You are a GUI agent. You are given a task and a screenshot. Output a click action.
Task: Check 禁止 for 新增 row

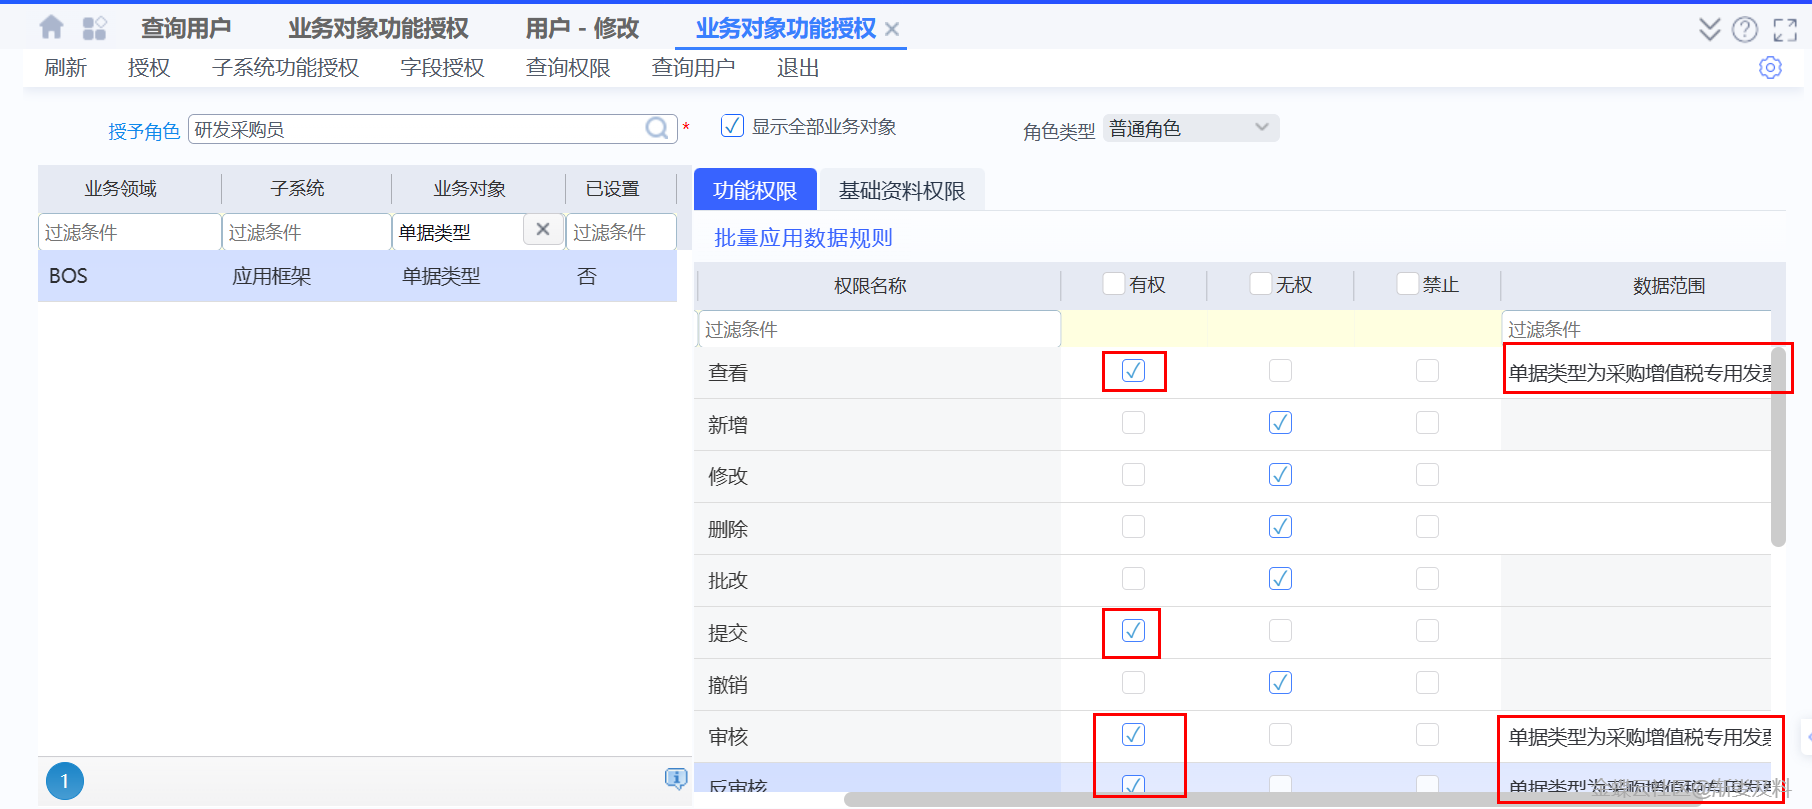[1427, 423]
